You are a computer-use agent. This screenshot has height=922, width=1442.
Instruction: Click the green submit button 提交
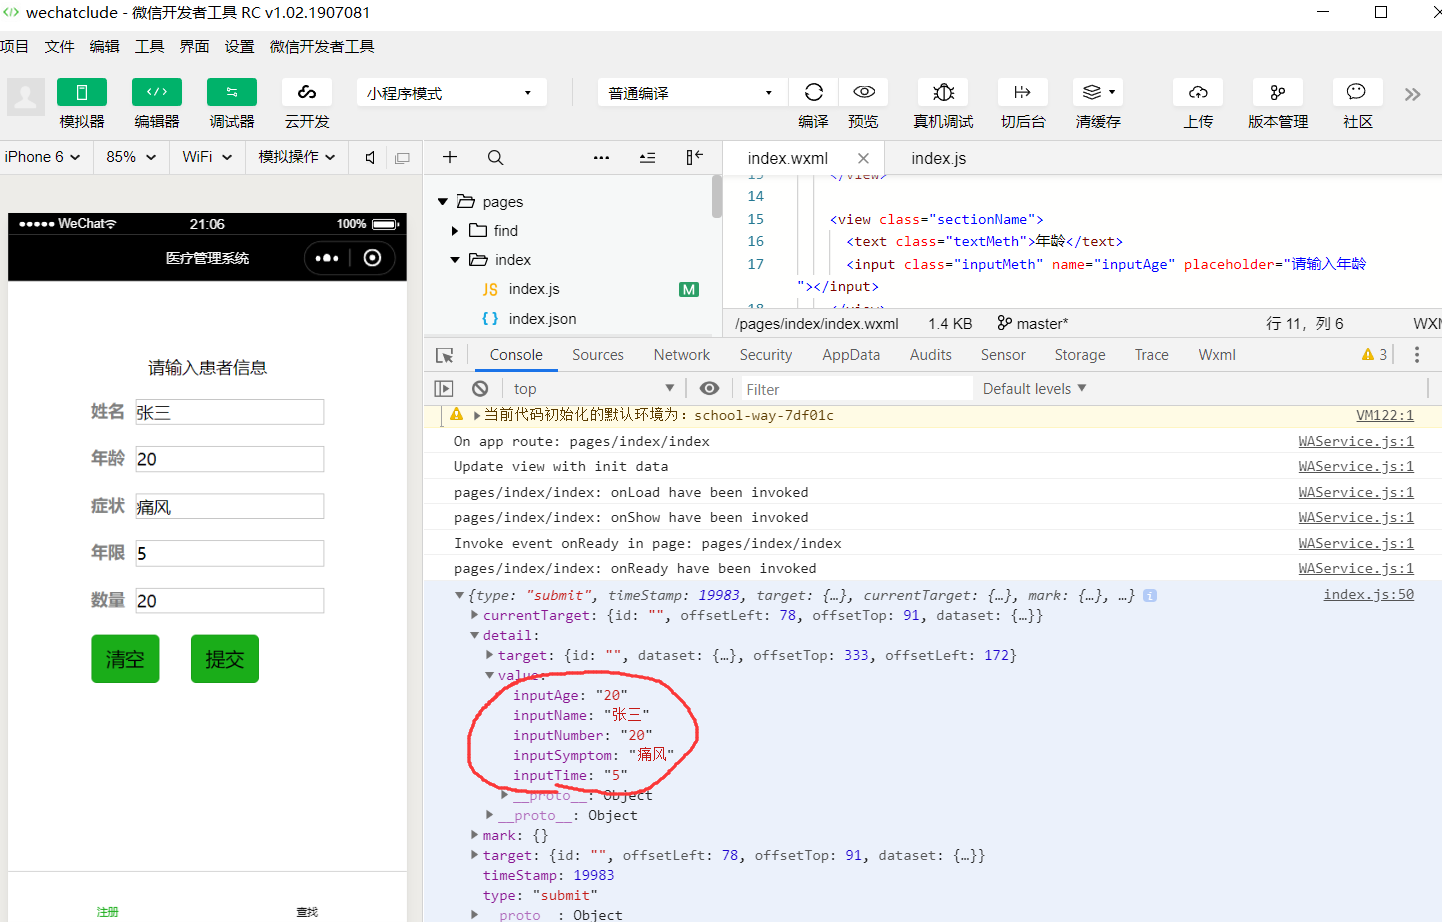pyautogui.click(x=225, y=659)
